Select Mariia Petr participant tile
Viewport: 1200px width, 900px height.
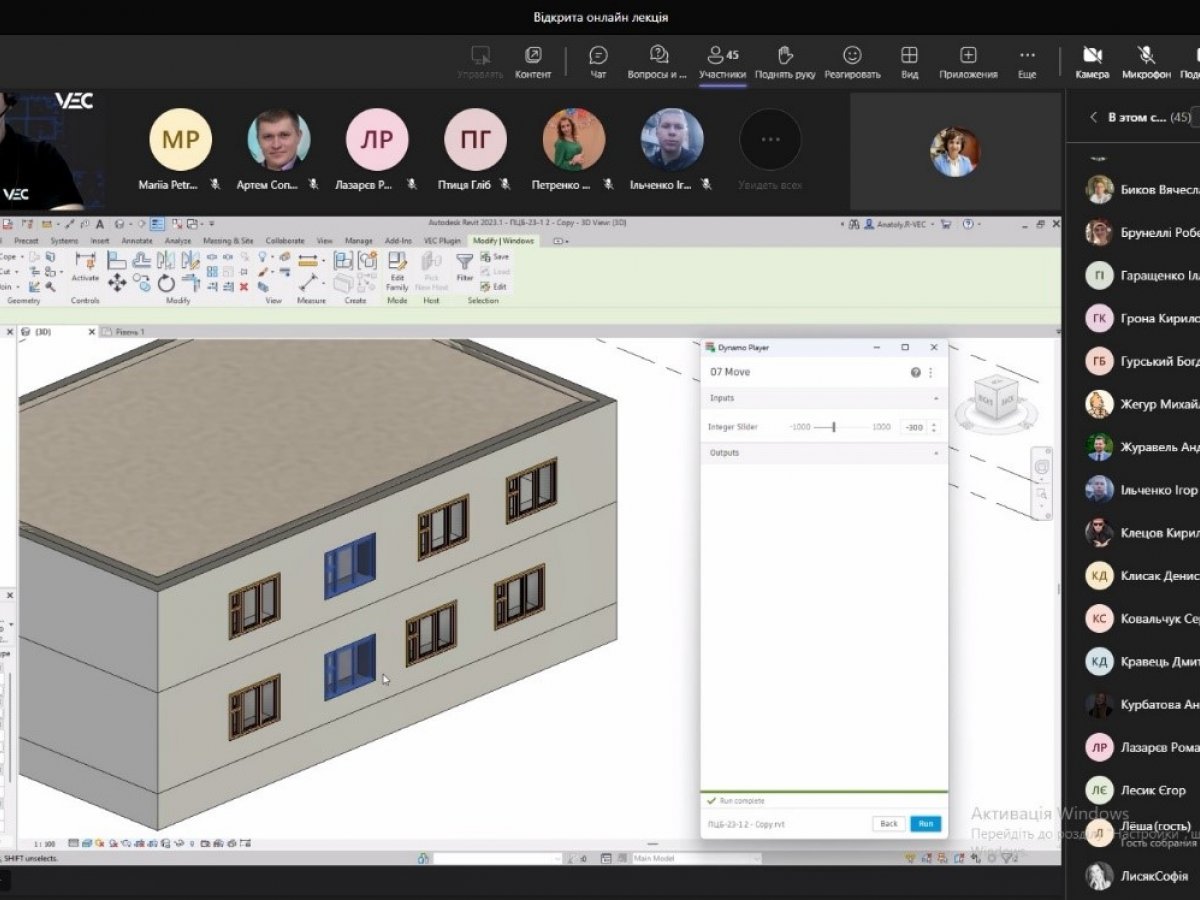pyautogui.click(x=180, y=150)
